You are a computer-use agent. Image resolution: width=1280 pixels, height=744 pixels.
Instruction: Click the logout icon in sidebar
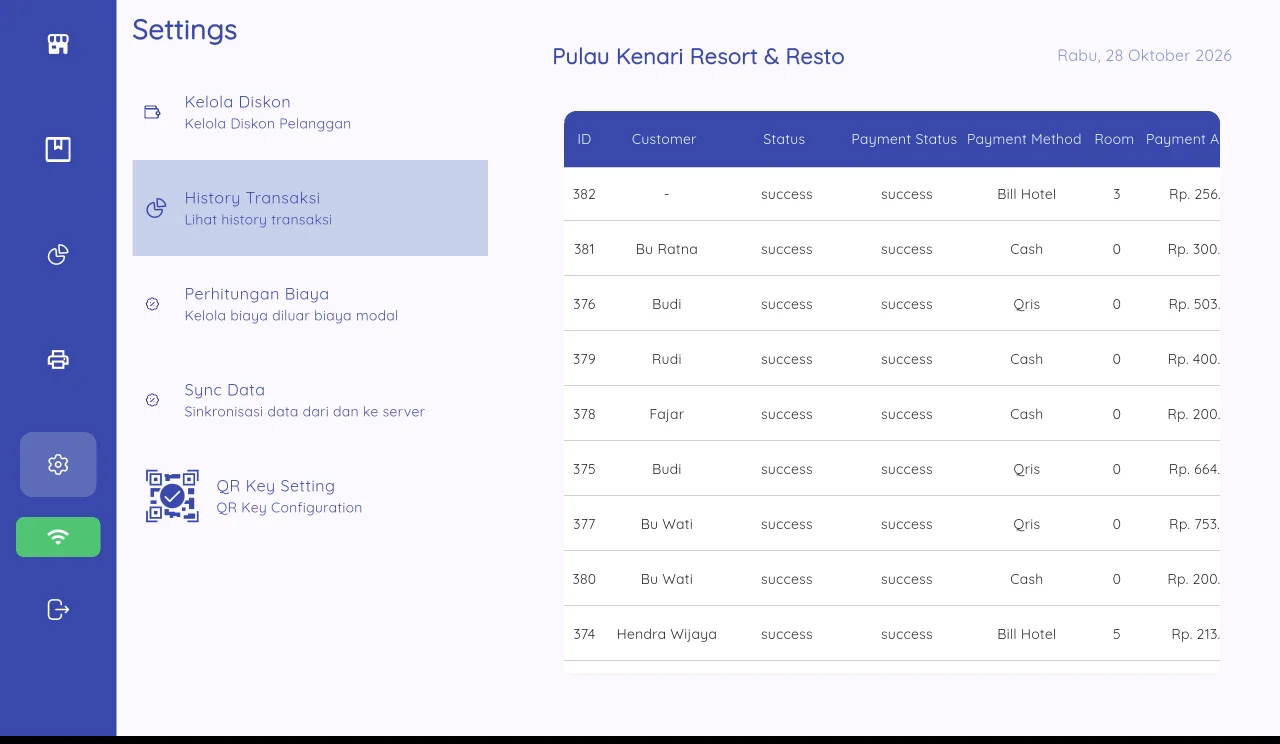tap(58, 609)
